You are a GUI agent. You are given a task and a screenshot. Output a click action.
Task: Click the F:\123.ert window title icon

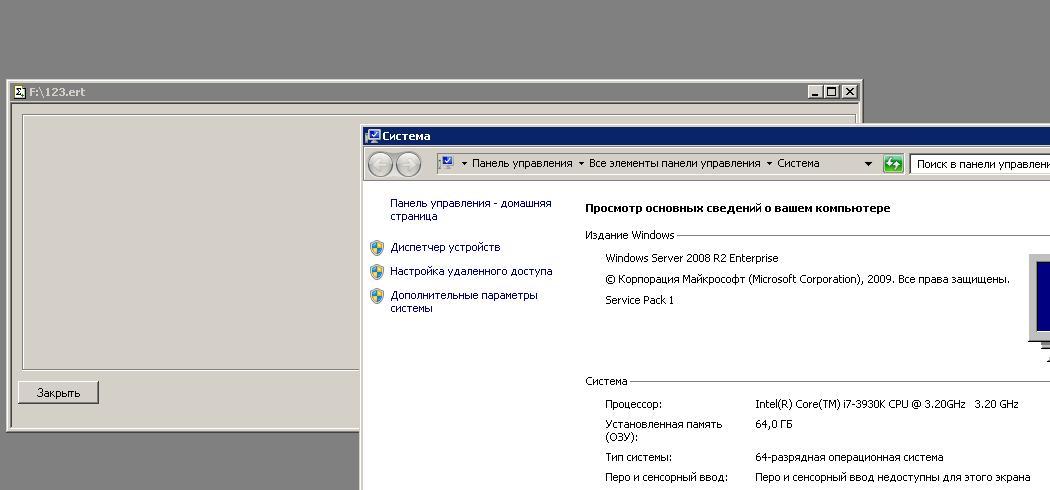[20, 92]
